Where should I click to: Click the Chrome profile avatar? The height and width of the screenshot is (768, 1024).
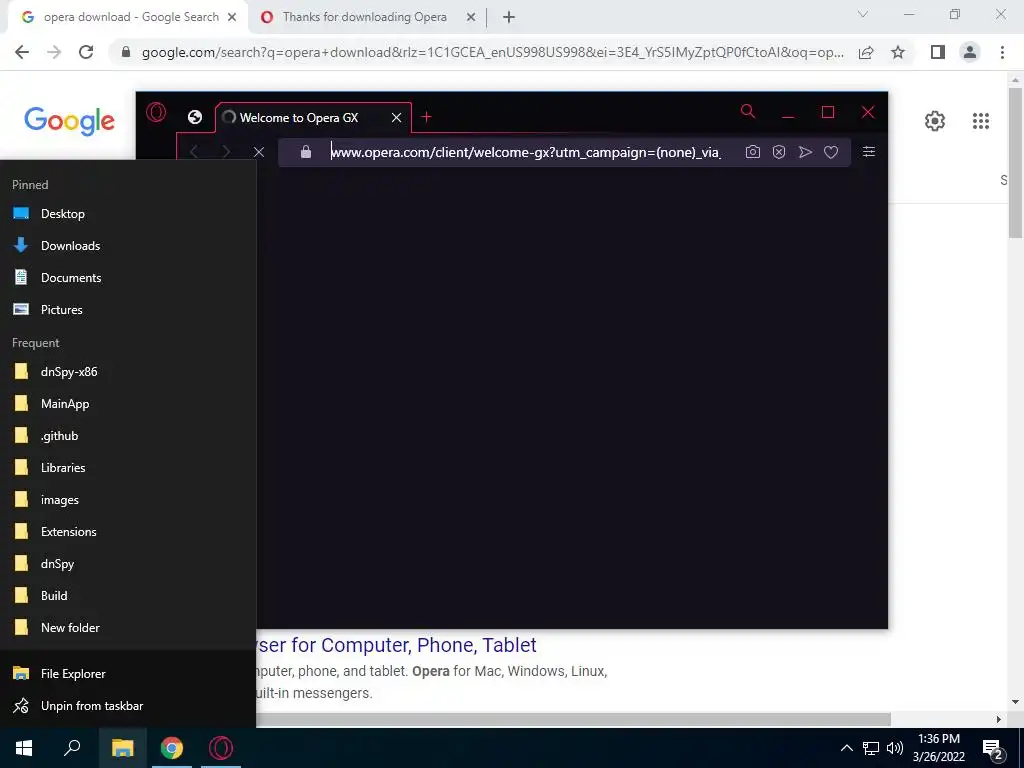(x=970, y=52)
